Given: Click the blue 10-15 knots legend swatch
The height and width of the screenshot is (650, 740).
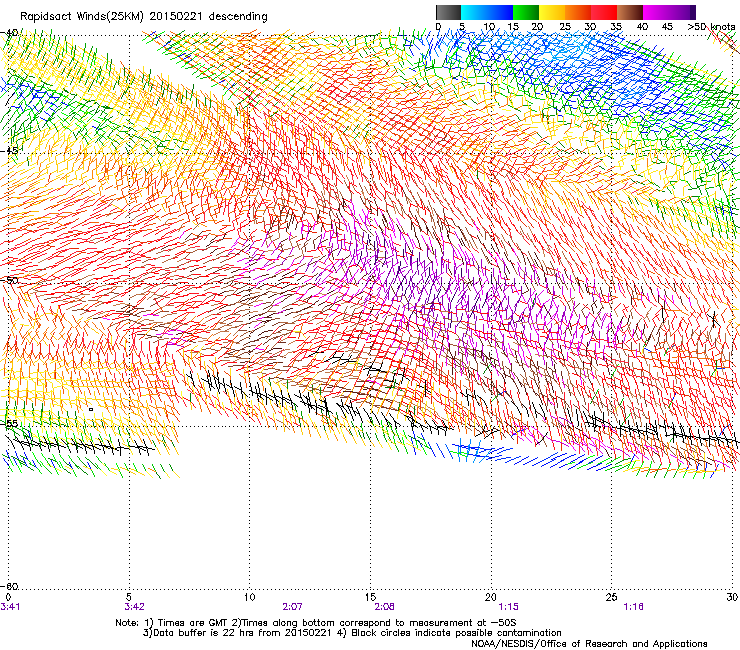Looking at the screenshot, I should (x=500, y=12).
